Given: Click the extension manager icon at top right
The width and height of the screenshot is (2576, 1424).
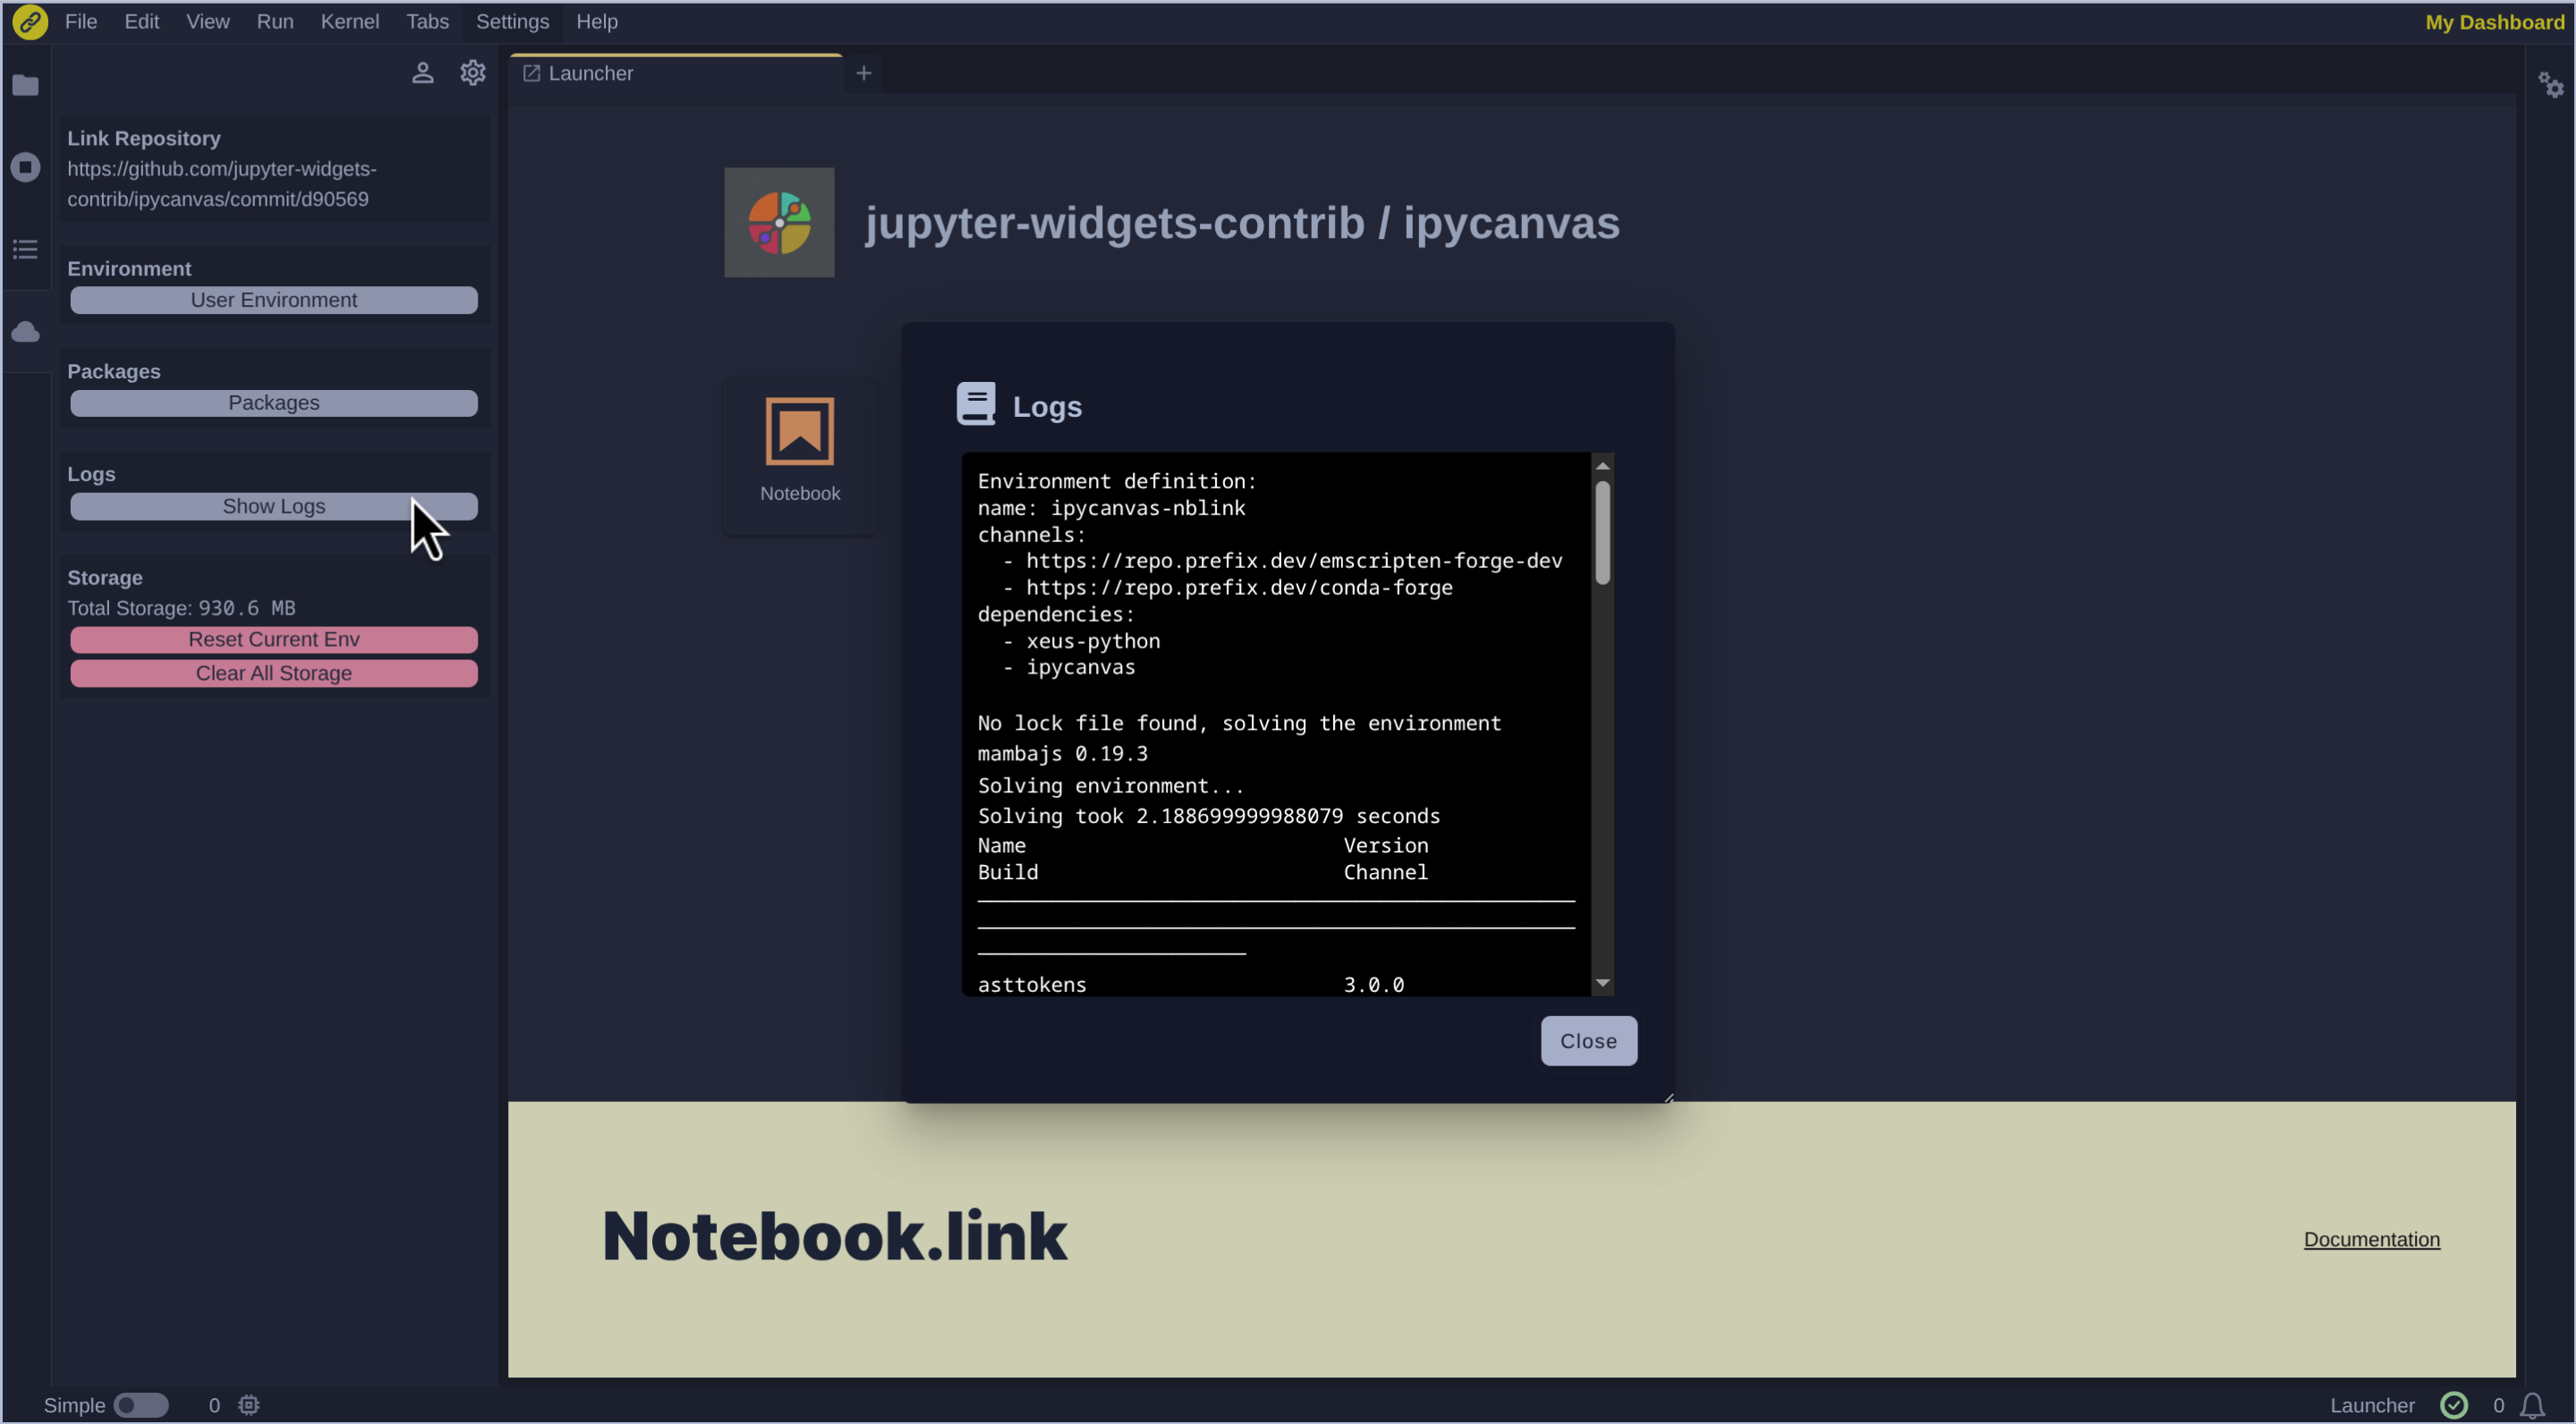Looking at the screenshot, I should pyautogui.click(x=2552, y=85).
